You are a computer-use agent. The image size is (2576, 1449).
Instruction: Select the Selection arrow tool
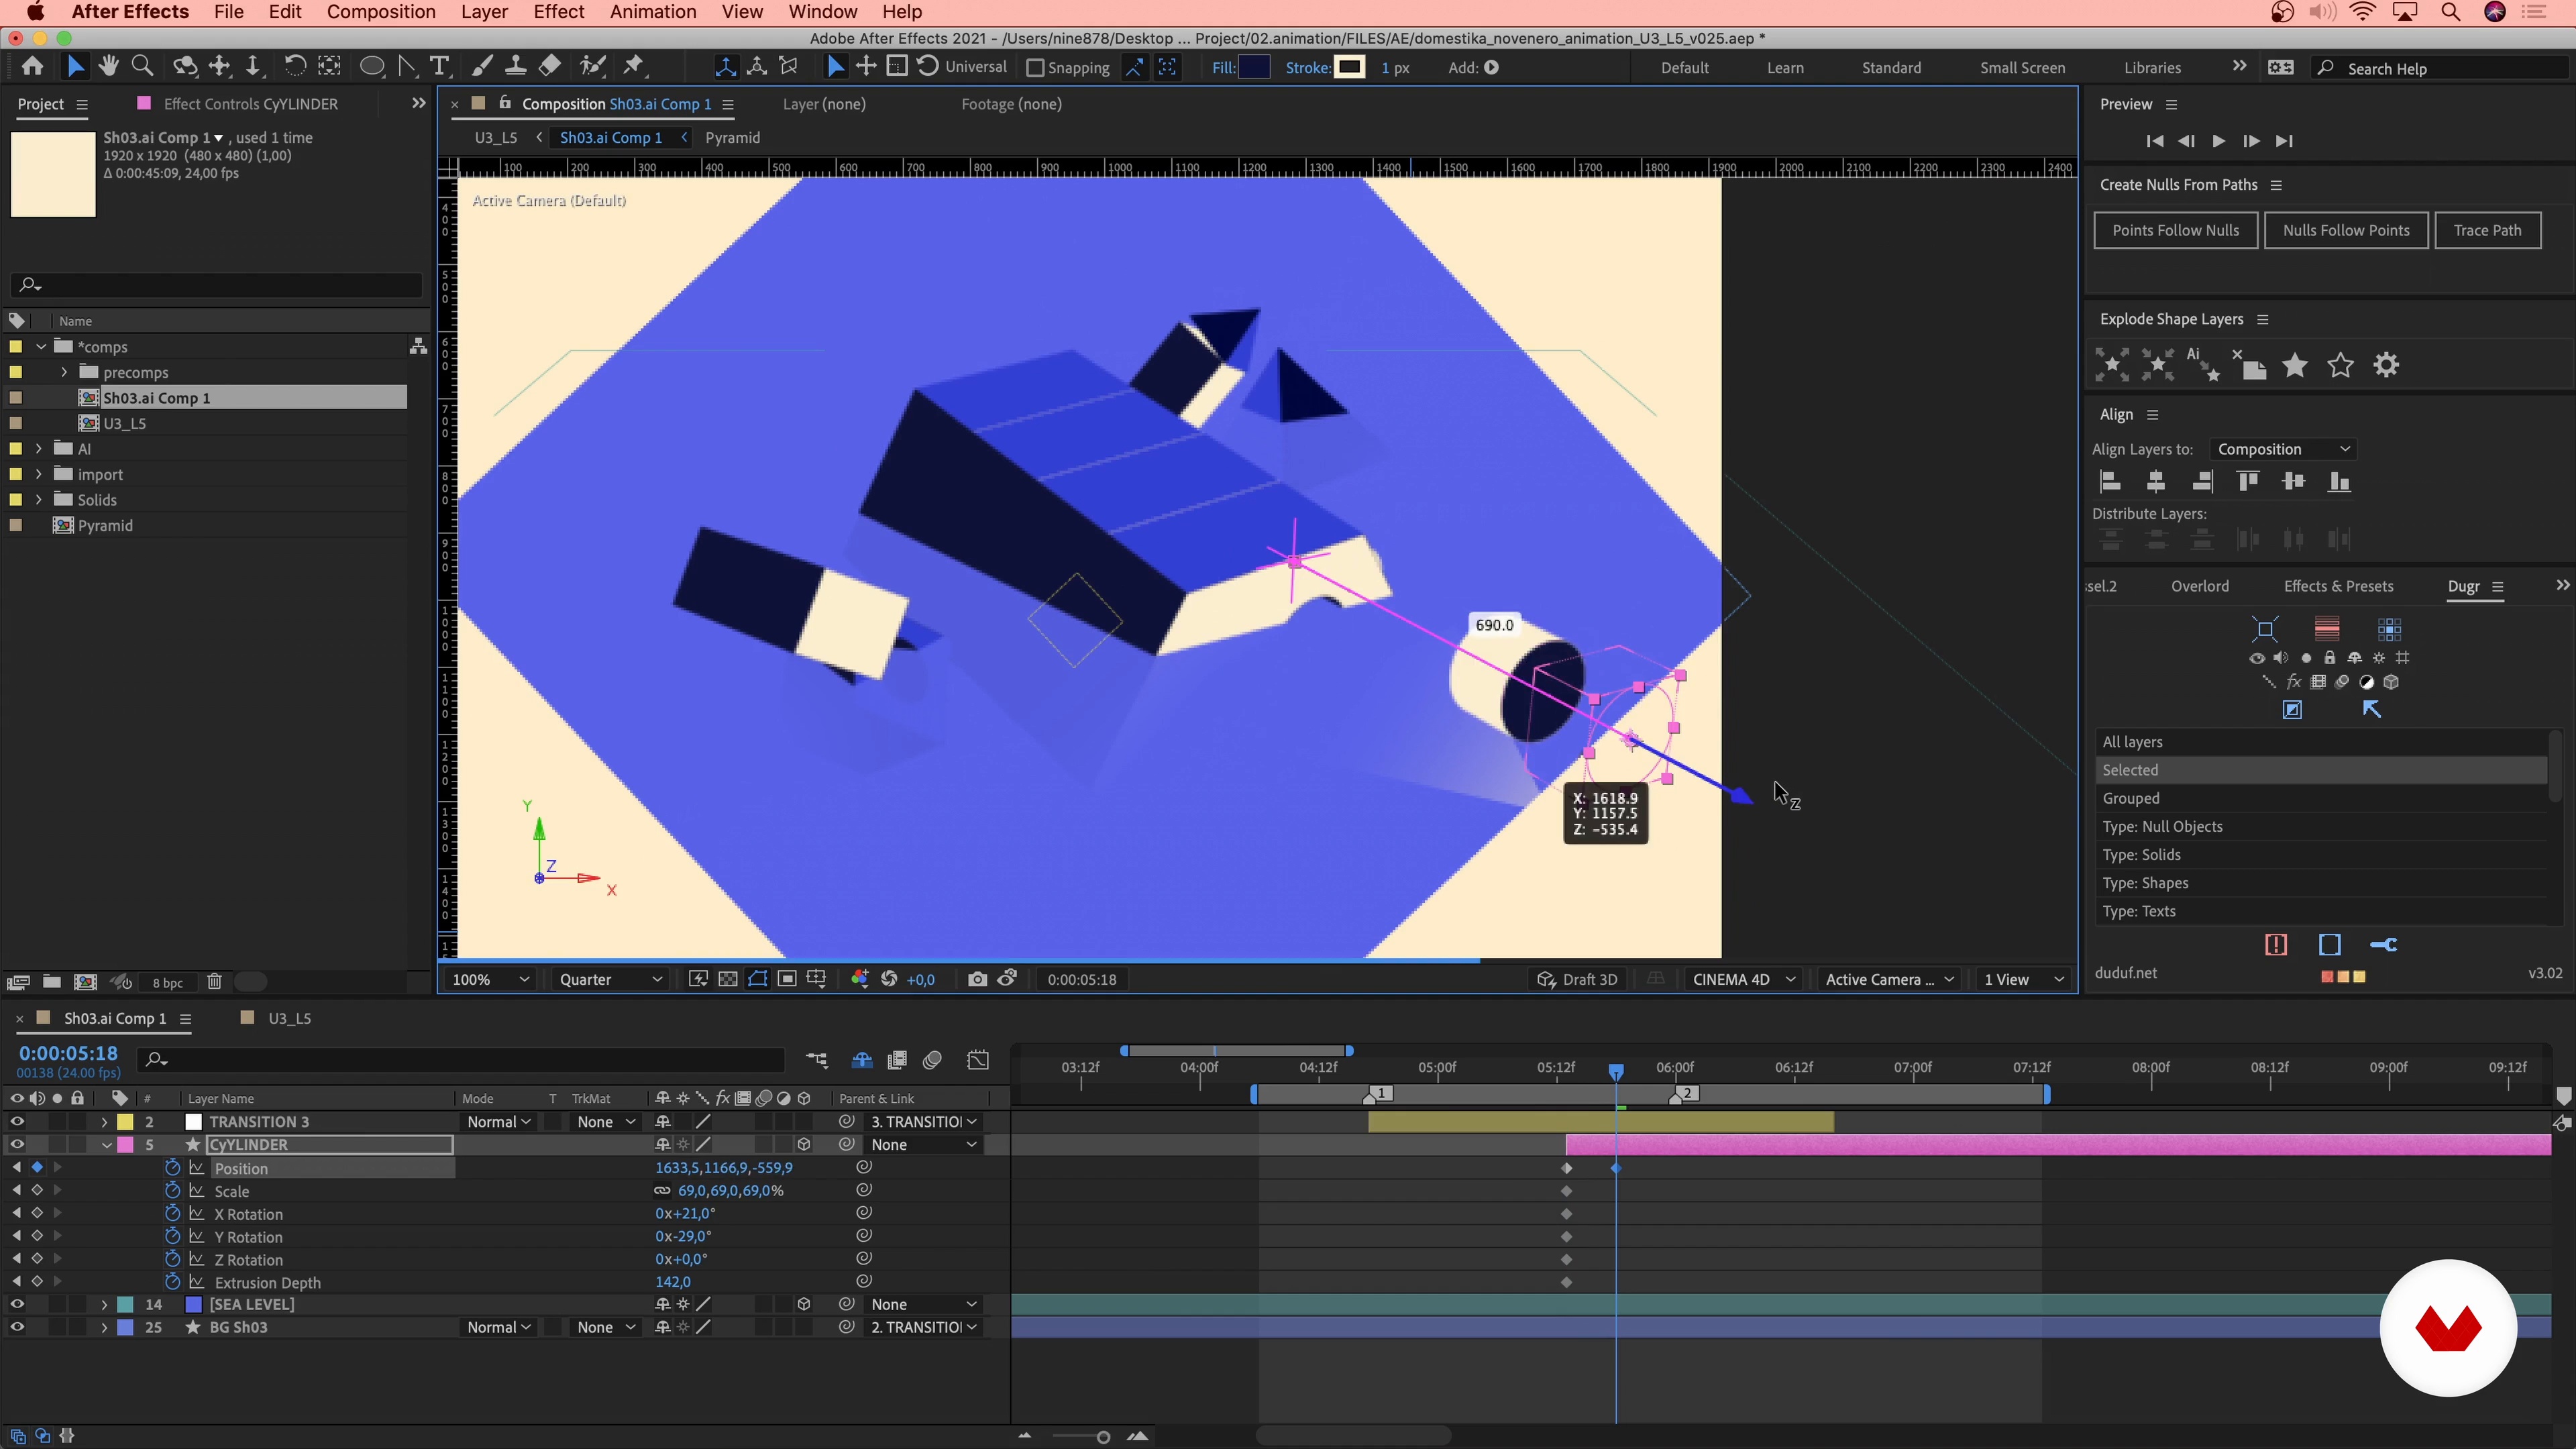tap(75, 67)
